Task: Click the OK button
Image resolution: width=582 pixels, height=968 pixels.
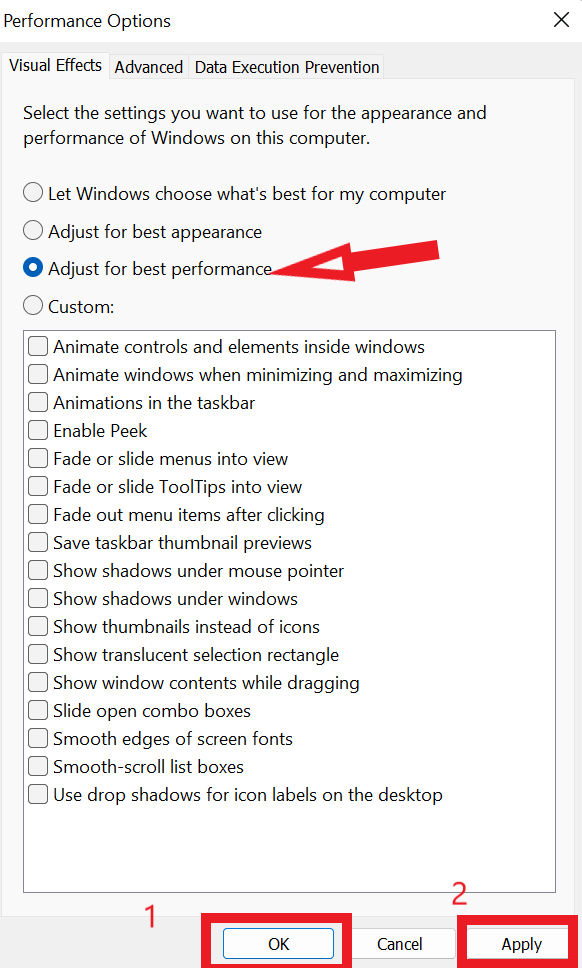Action: pos(278,943)
